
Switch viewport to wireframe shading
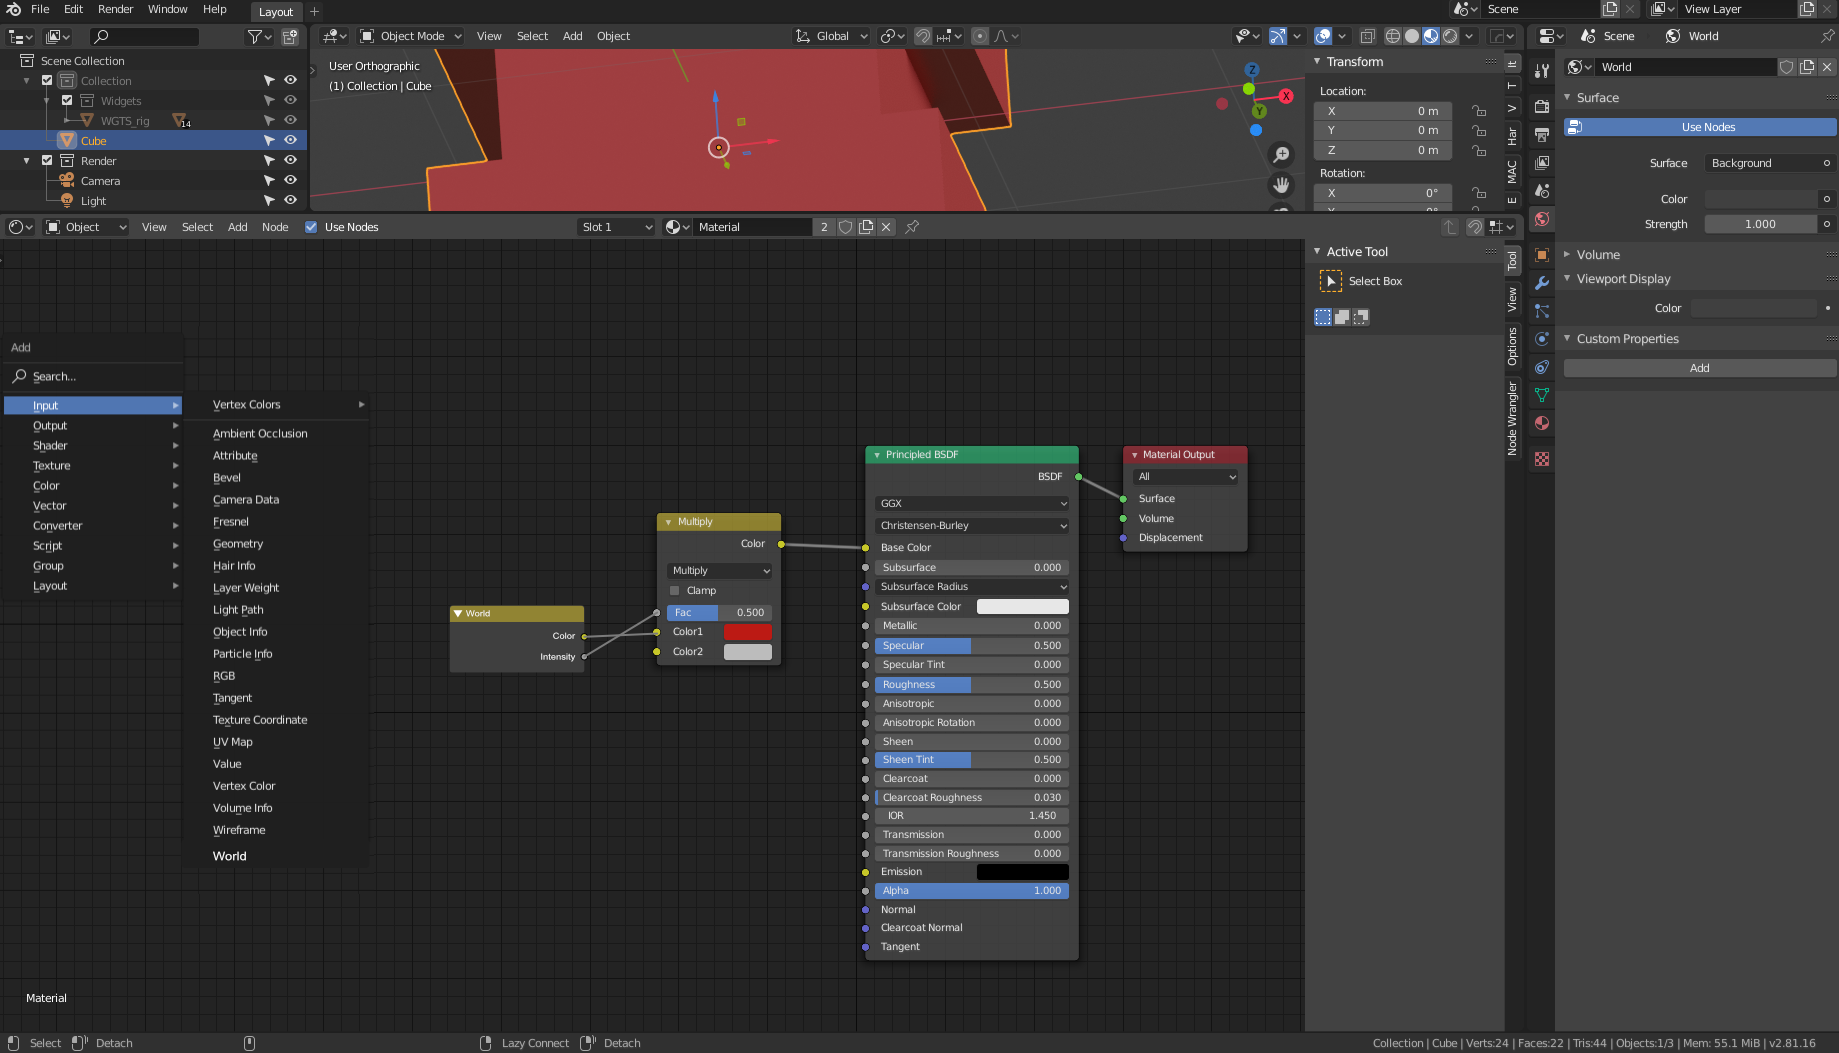(1393, 36)
